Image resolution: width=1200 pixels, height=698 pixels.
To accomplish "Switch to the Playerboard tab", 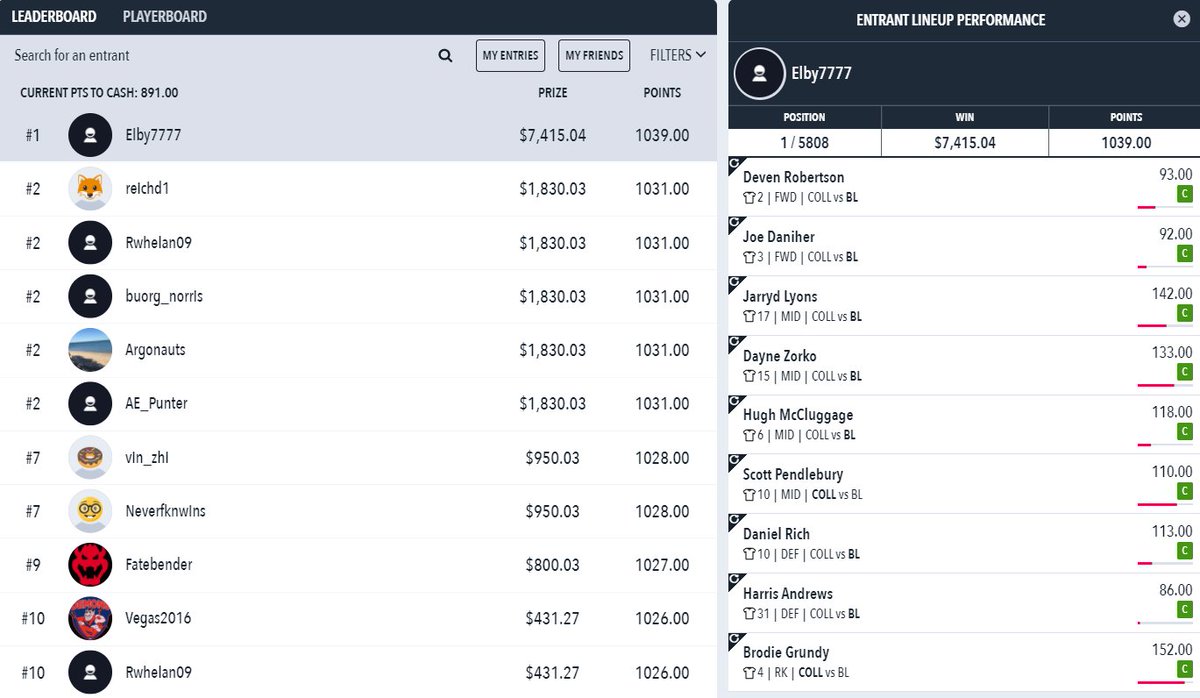I will 165,17.
